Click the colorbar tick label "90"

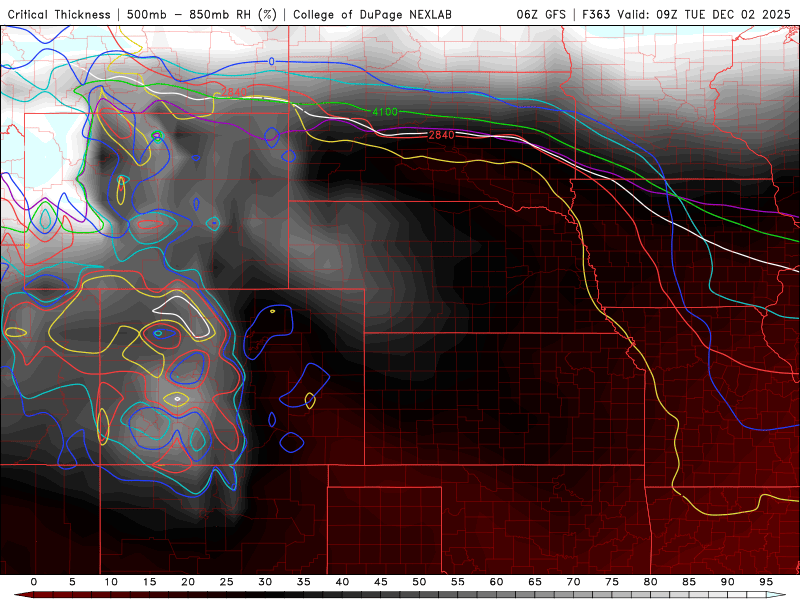click(x=728, y=582)
